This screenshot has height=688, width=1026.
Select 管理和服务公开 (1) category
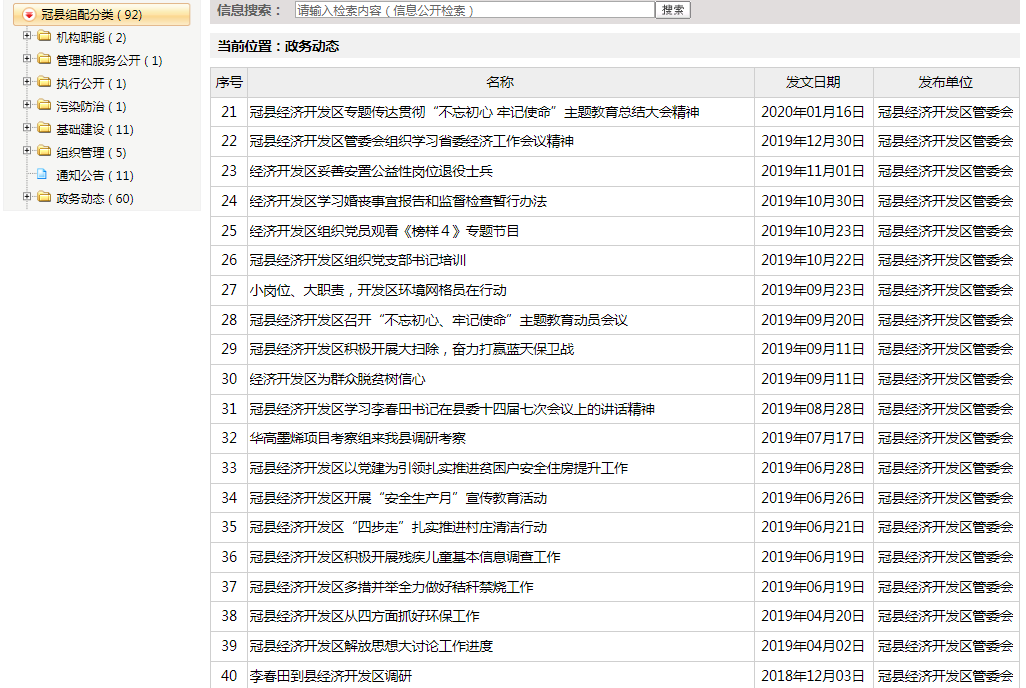(x=109, y=60)
